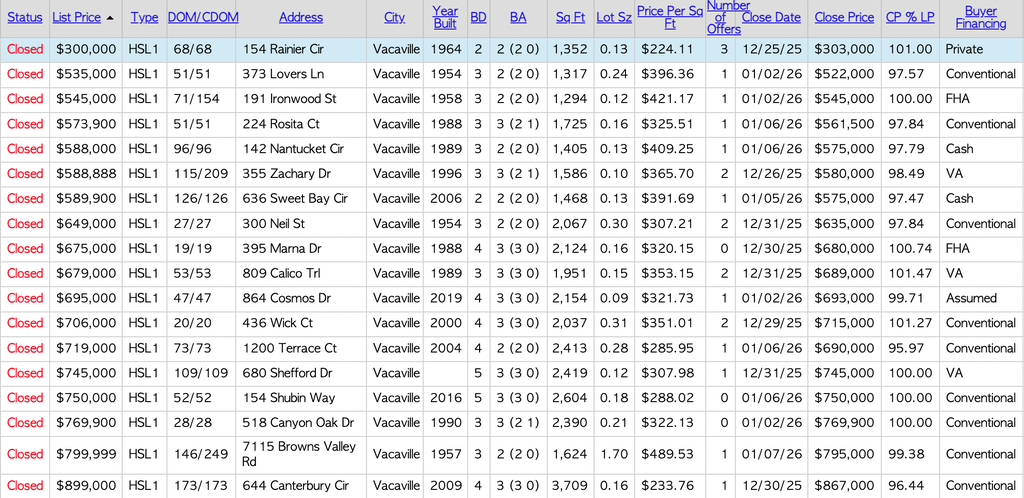Click the Number of Offers header
This screenshot has height=498, width=1024.
723,18
